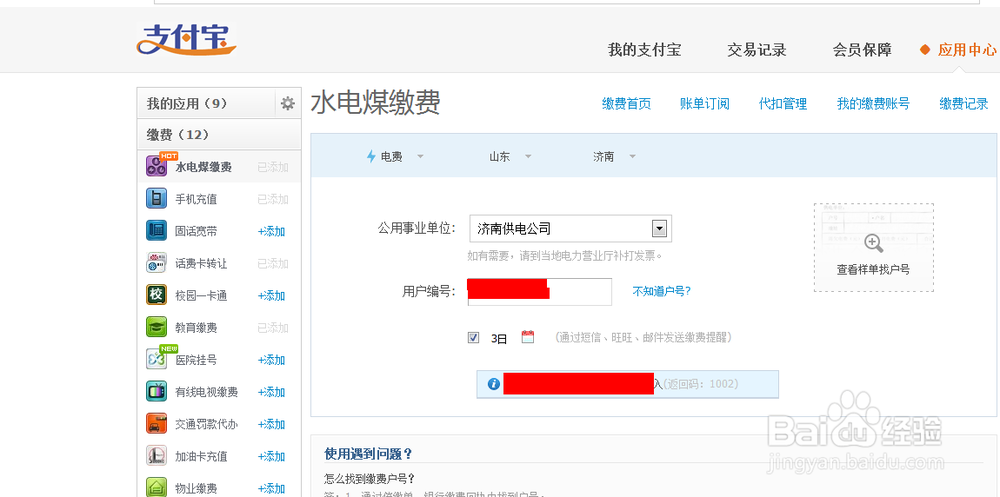Open the 我的应用 settings gear
The image size is (1000, 497).
(288, 103)
